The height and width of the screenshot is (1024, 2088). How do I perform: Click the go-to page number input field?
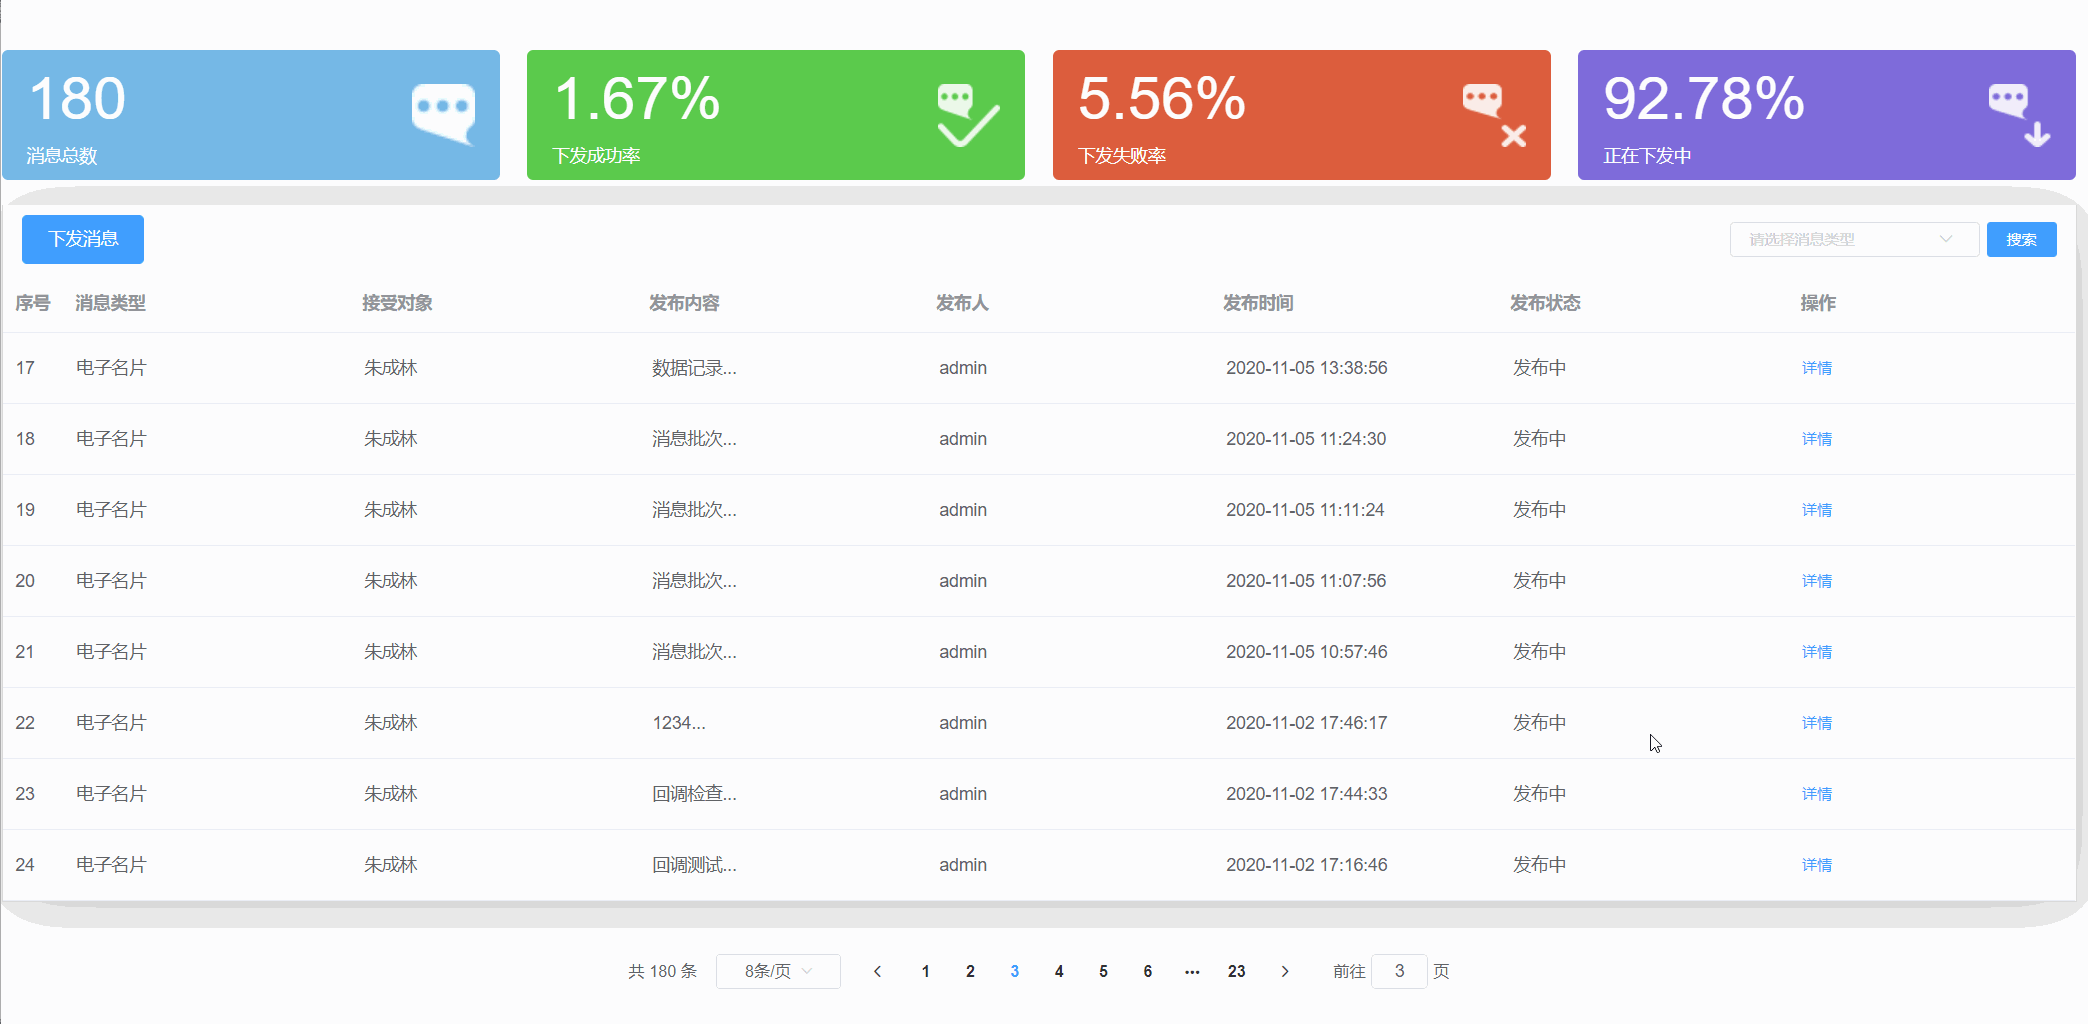1398,971
